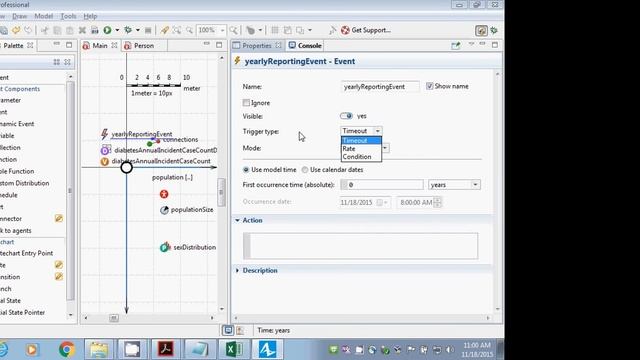Click the 8:00:00 AM time stepper
The image size is (640, 360).
tap(437, 202)
